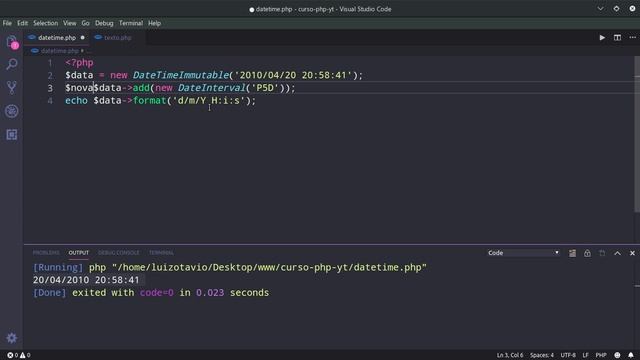This screenshot has width=640, height=360.
Task: Split the editor to the right
Action: click(x=617, y=38)
